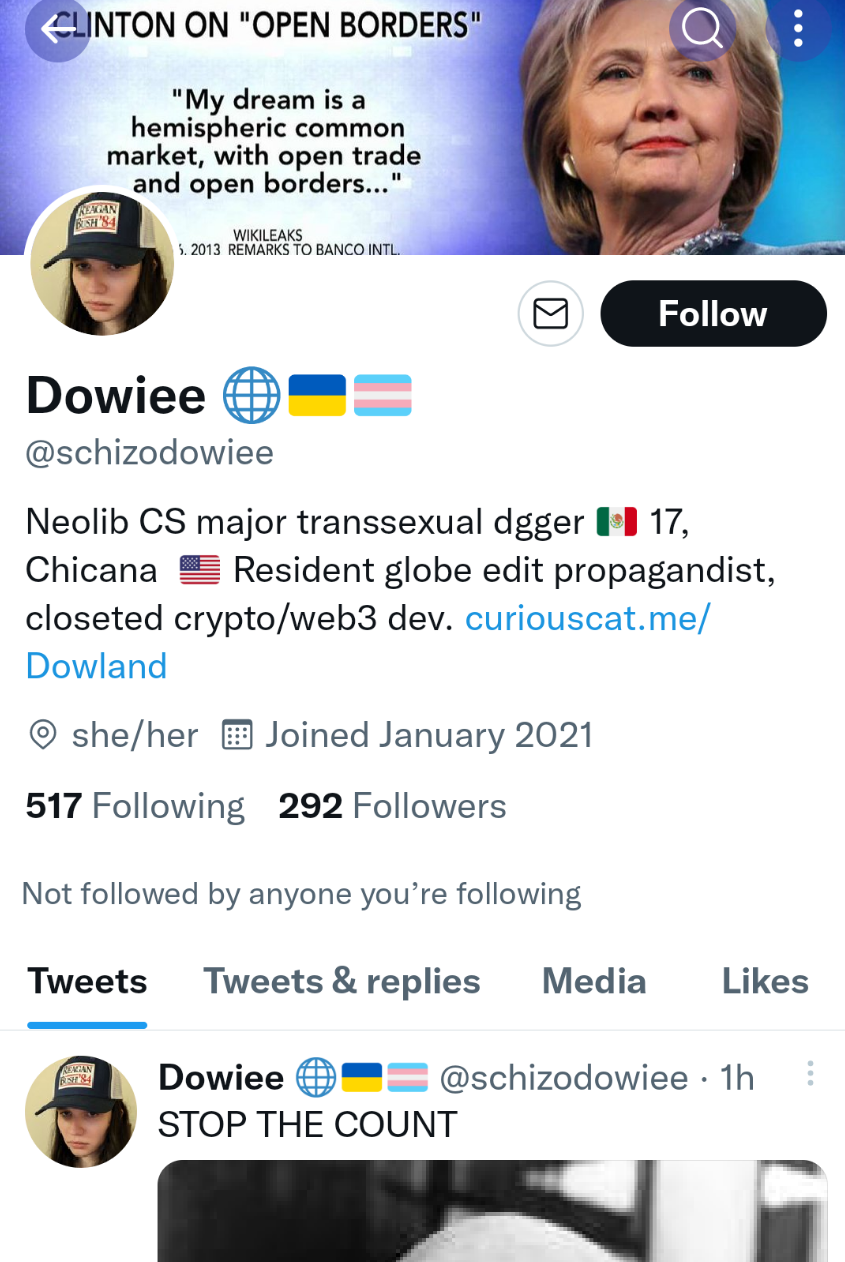The height and width of the screenshot is (1262, 845).
Task: Tap the envelope message icon
Action: tap(550, 314)
